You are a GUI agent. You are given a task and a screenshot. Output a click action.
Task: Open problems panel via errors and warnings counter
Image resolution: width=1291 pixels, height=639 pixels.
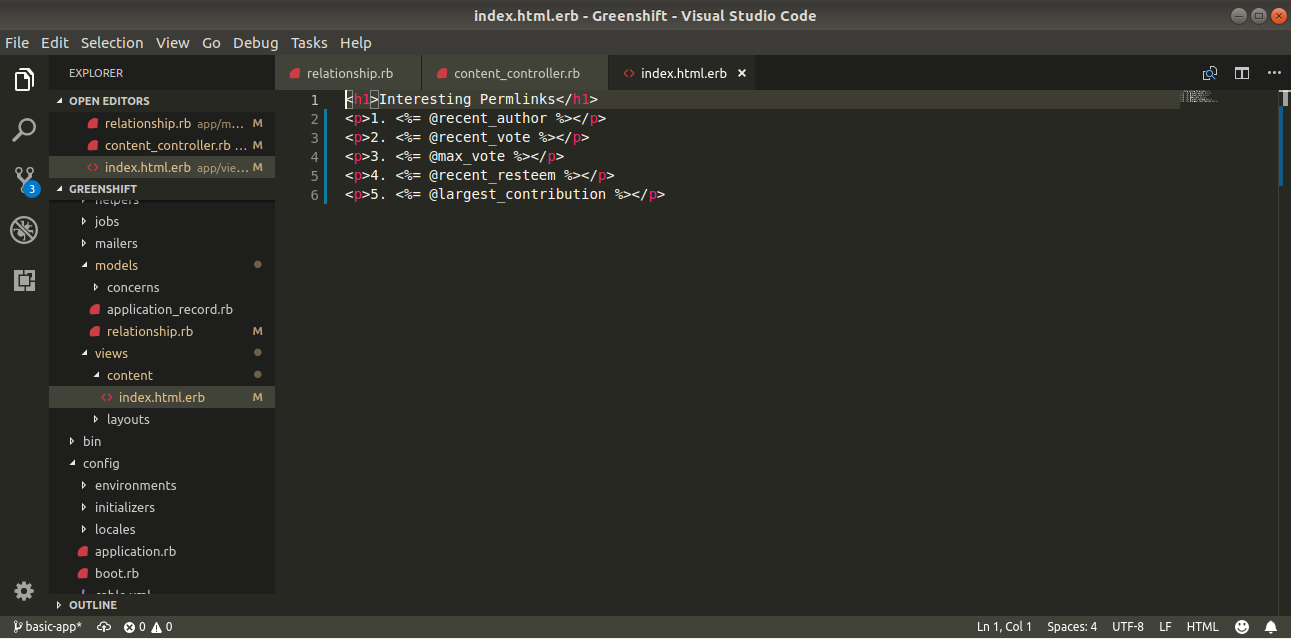(148, 627)
